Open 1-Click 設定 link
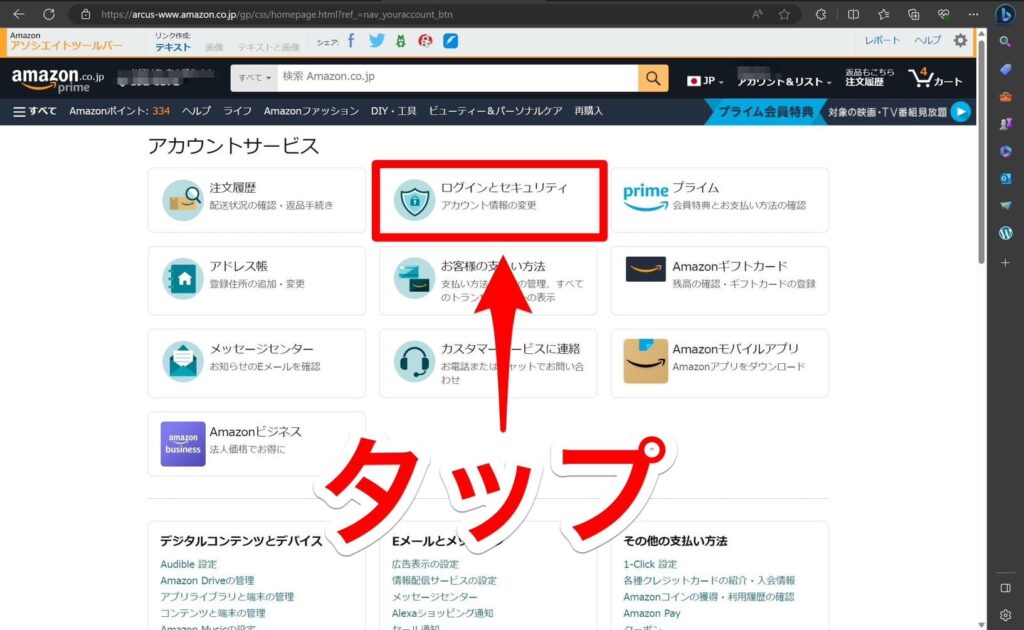 point(650,564)
